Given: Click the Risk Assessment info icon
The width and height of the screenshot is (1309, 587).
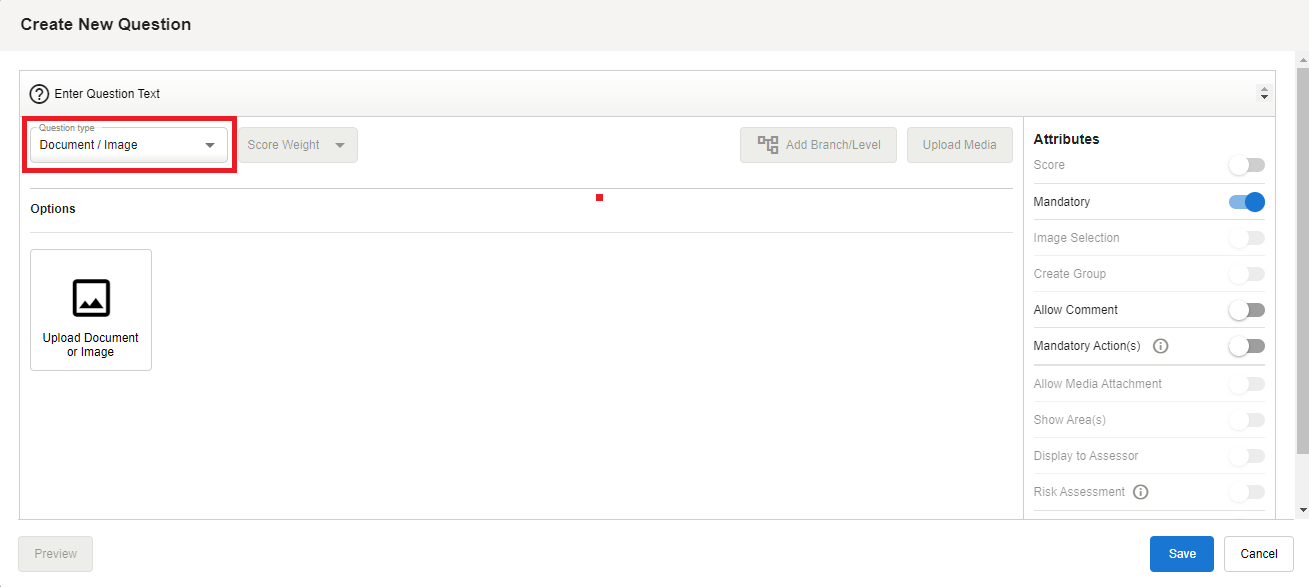Looking at the screenshot, I should tap(1141, 492).
